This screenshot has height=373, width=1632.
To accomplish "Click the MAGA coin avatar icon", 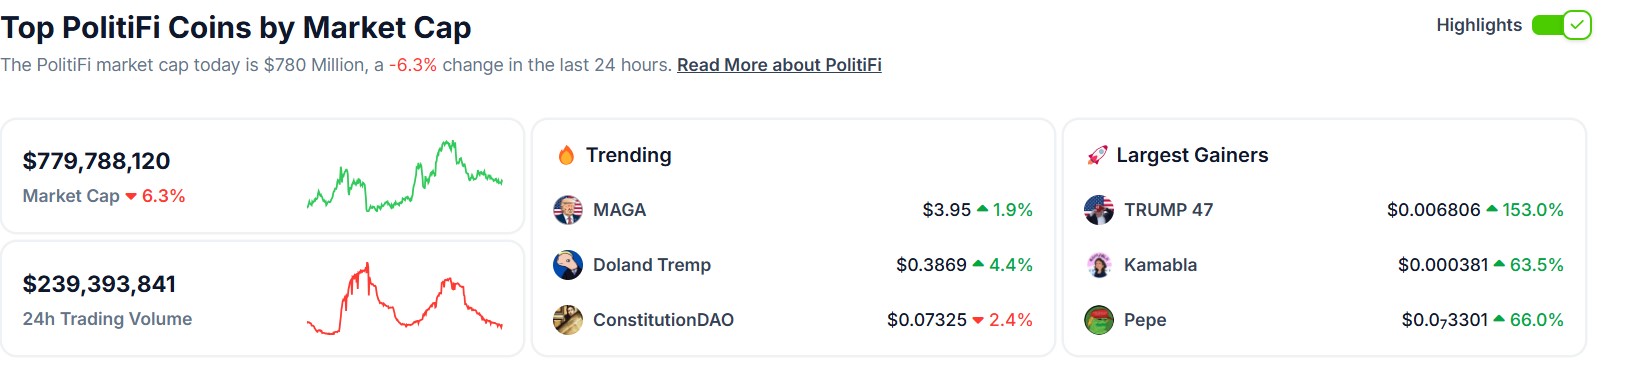I will (x=568, y=210).
